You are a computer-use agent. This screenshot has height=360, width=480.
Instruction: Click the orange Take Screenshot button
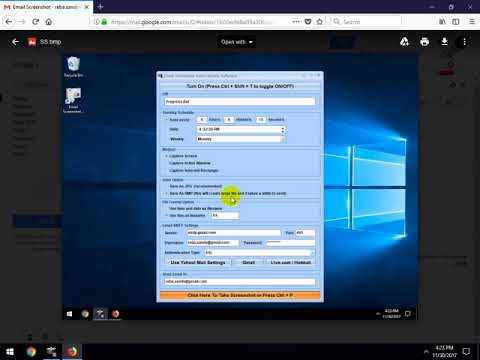click(240, 295)
